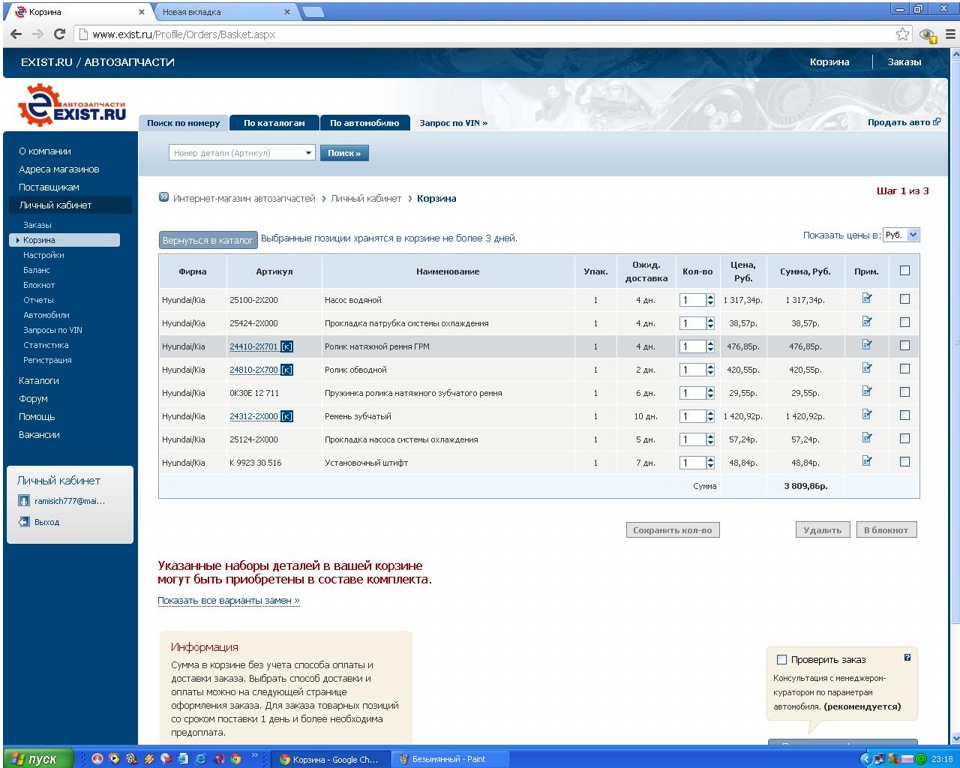Screen dimensions: 960x768
Task: Go back with browser back arrow
Action: pyautogui.click(x=16, y=34)
